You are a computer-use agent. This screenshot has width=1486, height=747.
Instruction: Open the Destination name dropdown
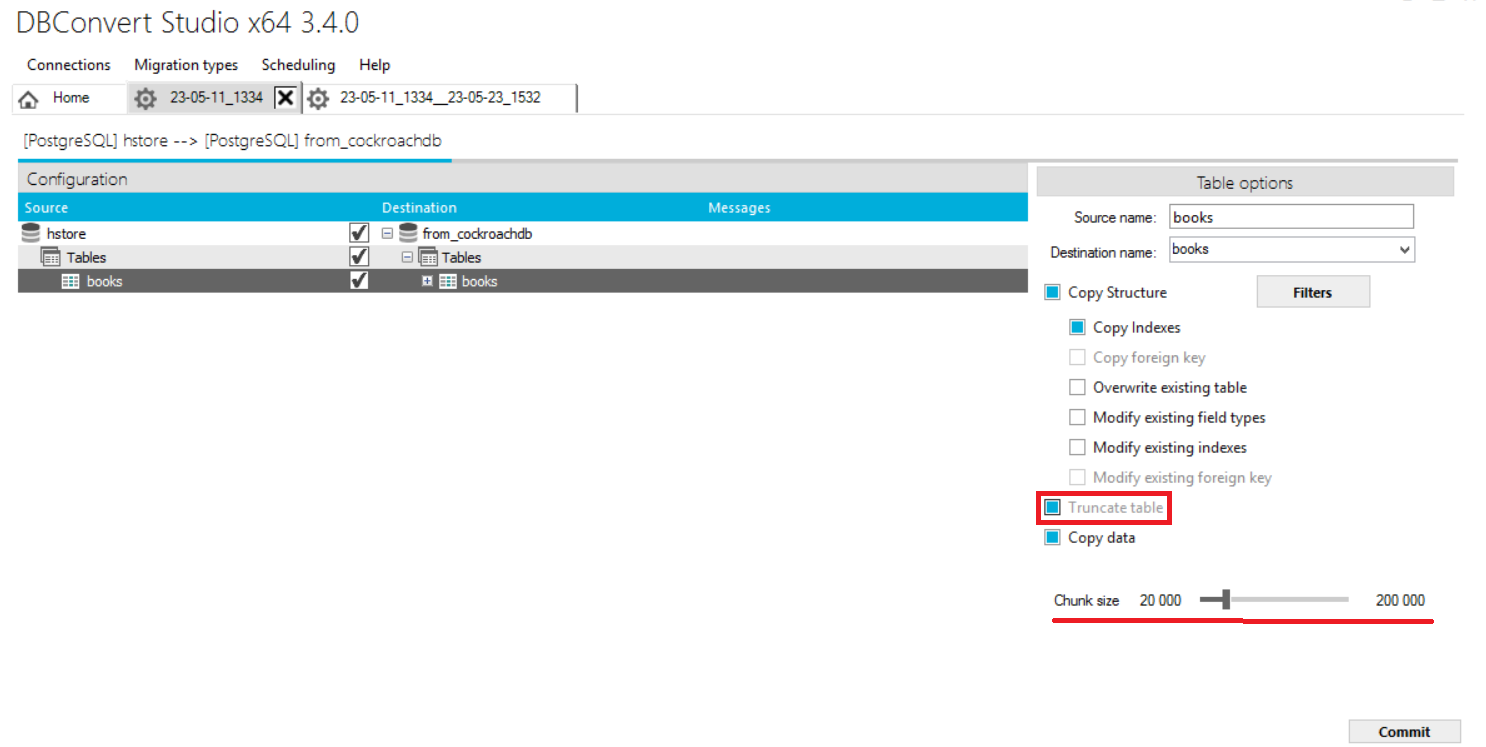(x=1405, y=249)
